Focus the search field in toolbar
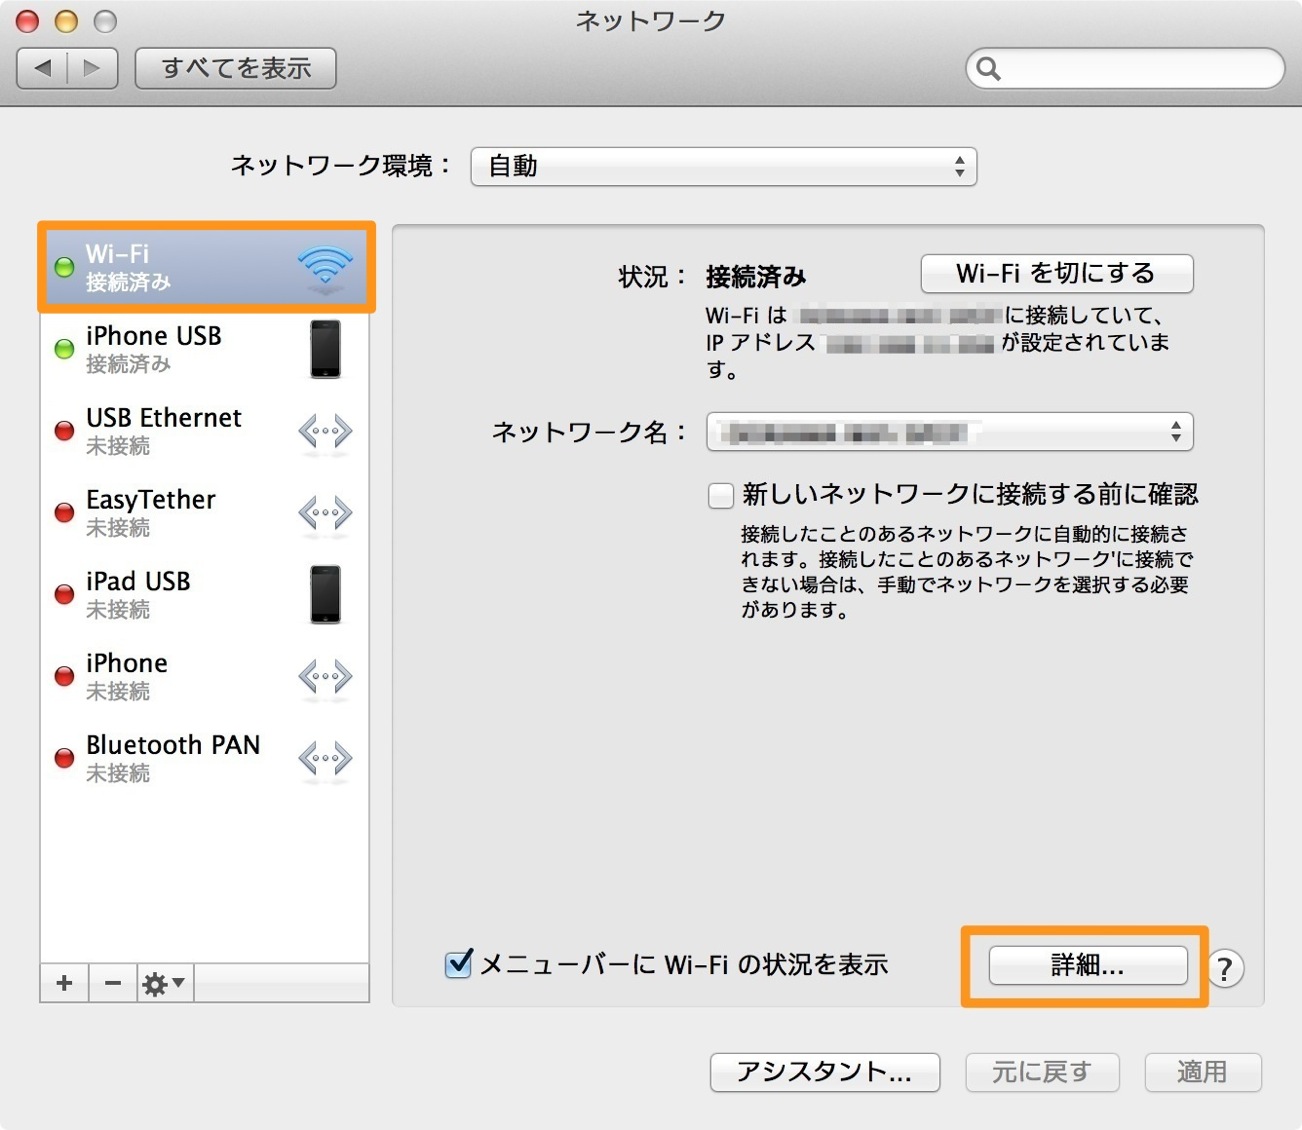 click(x=1125, y=68)
